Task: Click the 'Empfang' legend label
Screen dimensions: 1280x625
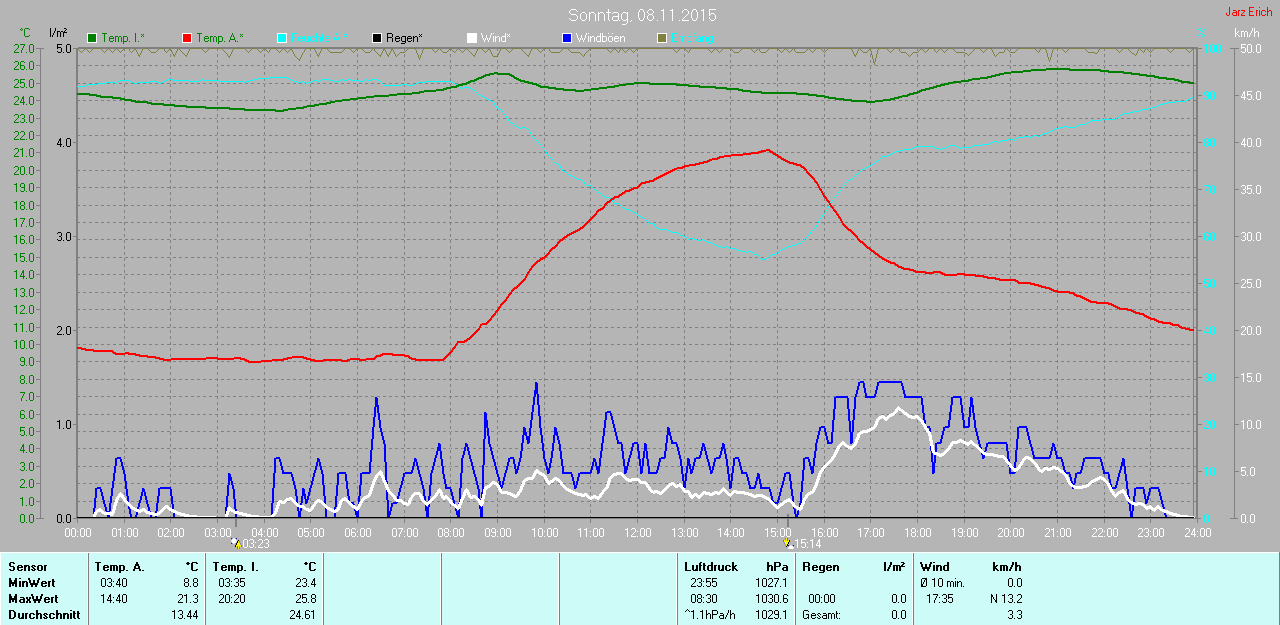Action: point(692,38)
